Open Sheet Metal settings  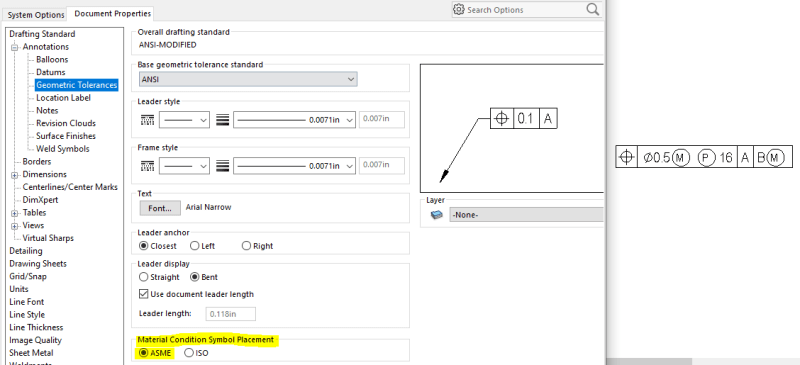(31, 353)
